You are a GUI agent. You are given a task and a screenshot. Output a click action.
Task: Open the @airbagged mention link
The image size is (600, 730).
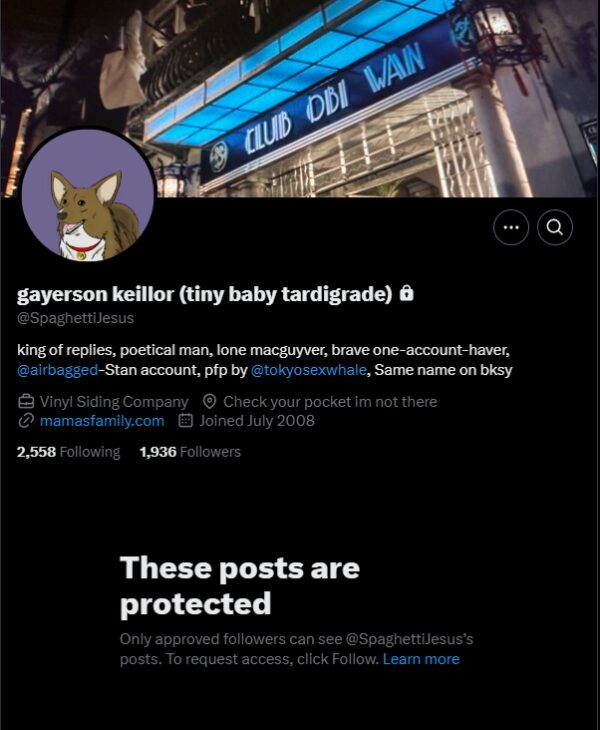point(58,370)
